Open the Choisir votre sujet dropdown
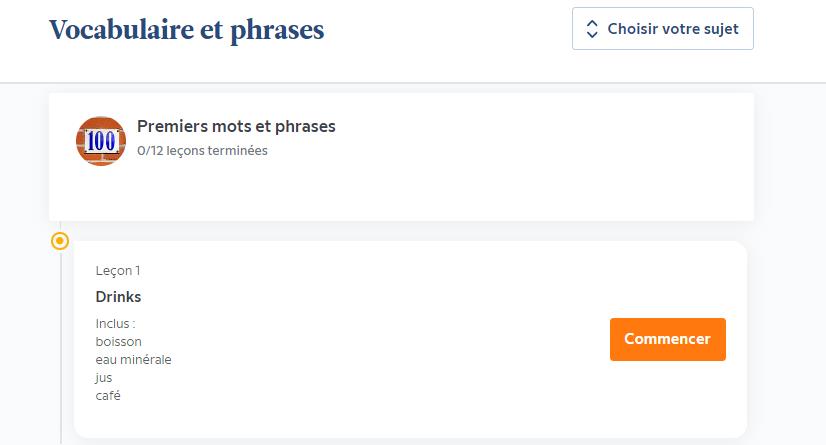 click(x=663, y=28)
